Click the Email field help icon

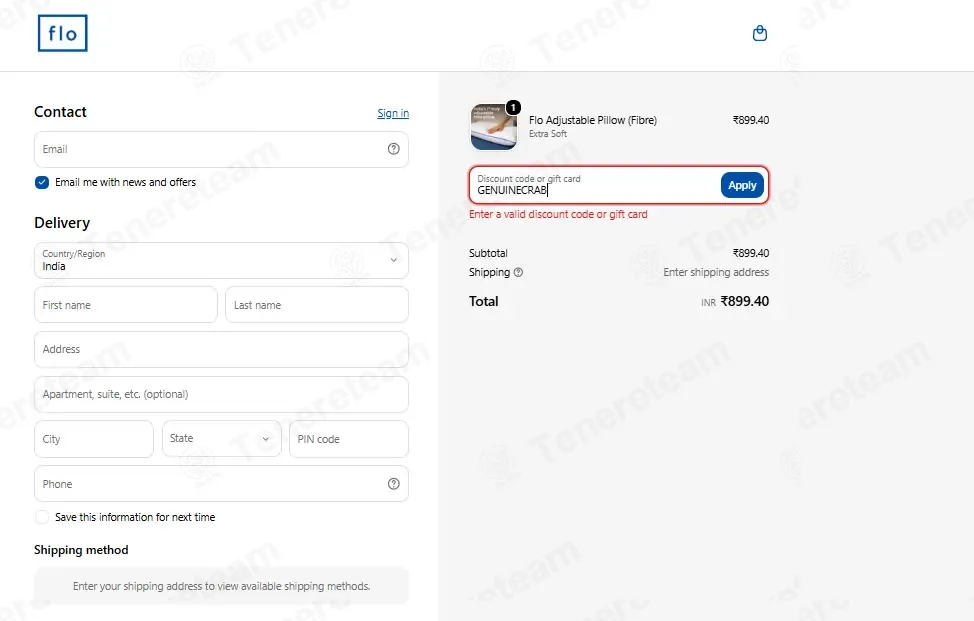point(393,149)
